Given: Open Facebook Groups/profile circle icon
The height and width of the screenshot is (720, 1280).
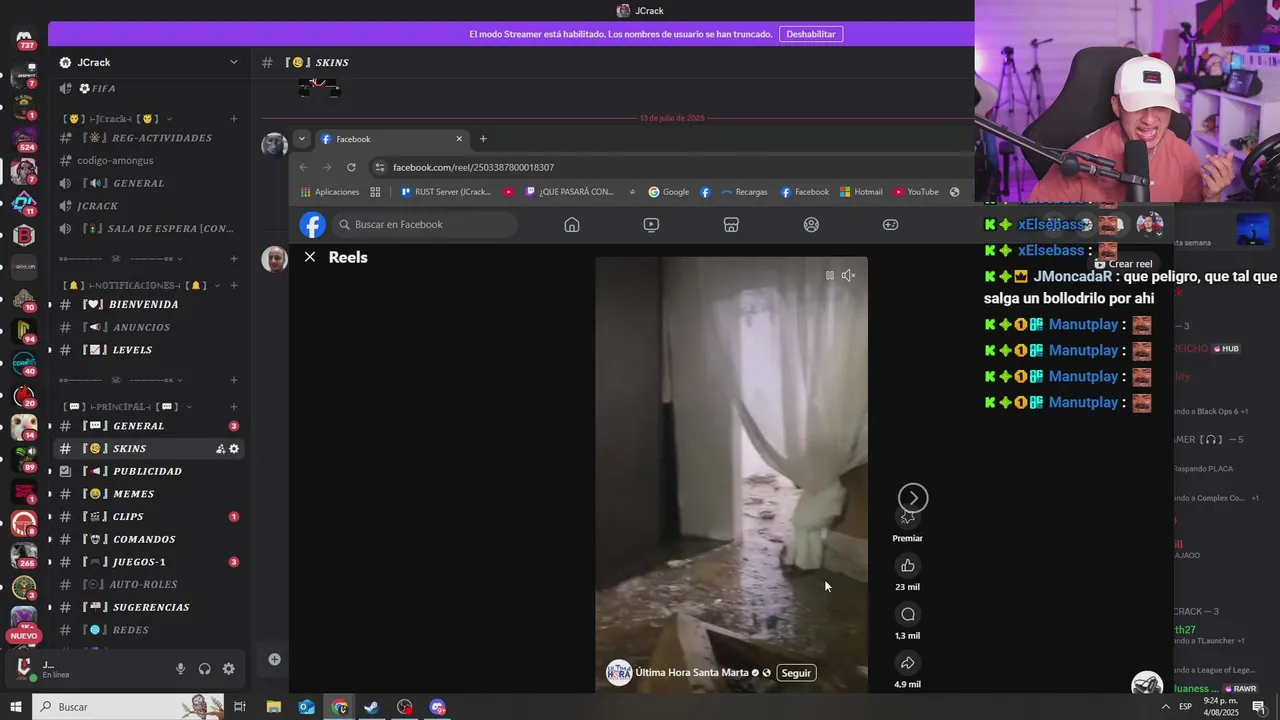Looking at the screenshot, I should point(811,225).
